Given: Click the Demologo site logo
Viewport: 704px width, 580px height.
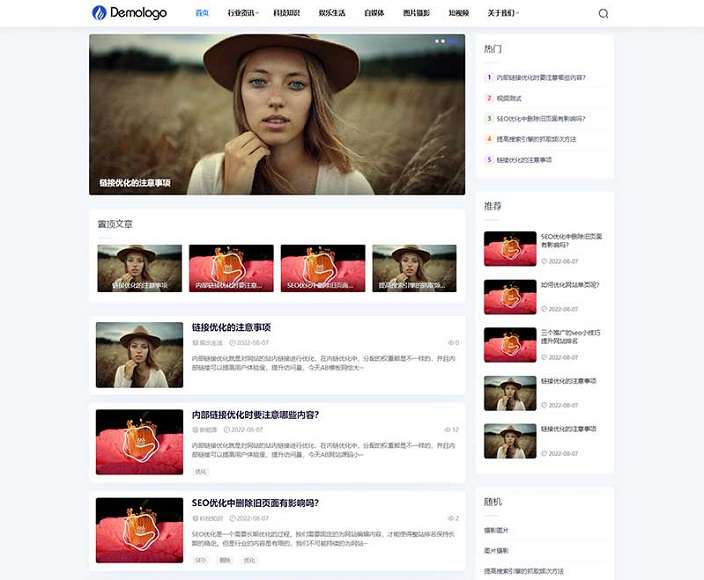Looking at the screenshot, I should 129,13.
